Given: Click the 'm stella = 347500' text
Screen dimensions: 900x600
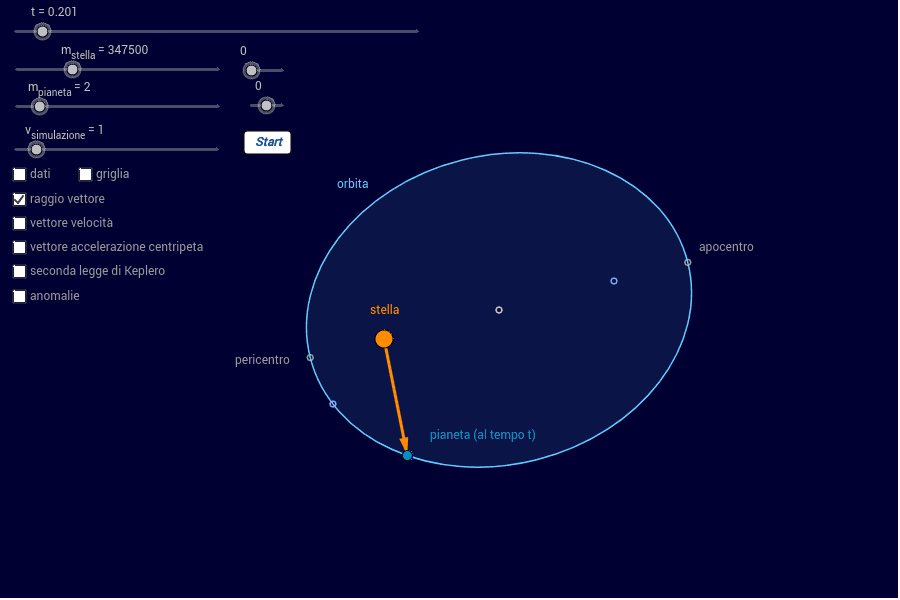Looking at the screenshot, I should (x=104, y=51).
